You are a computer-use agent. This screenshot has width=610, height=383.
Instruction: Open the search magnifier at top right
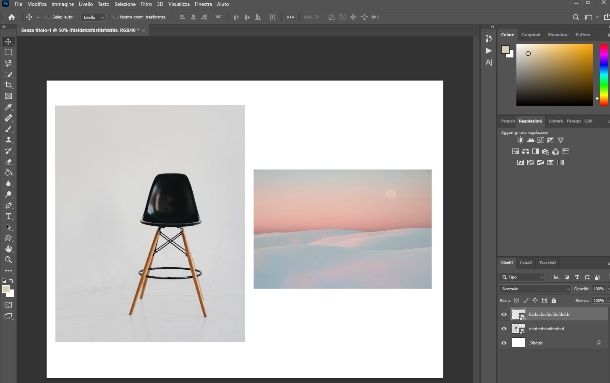(x=576, y=17)
